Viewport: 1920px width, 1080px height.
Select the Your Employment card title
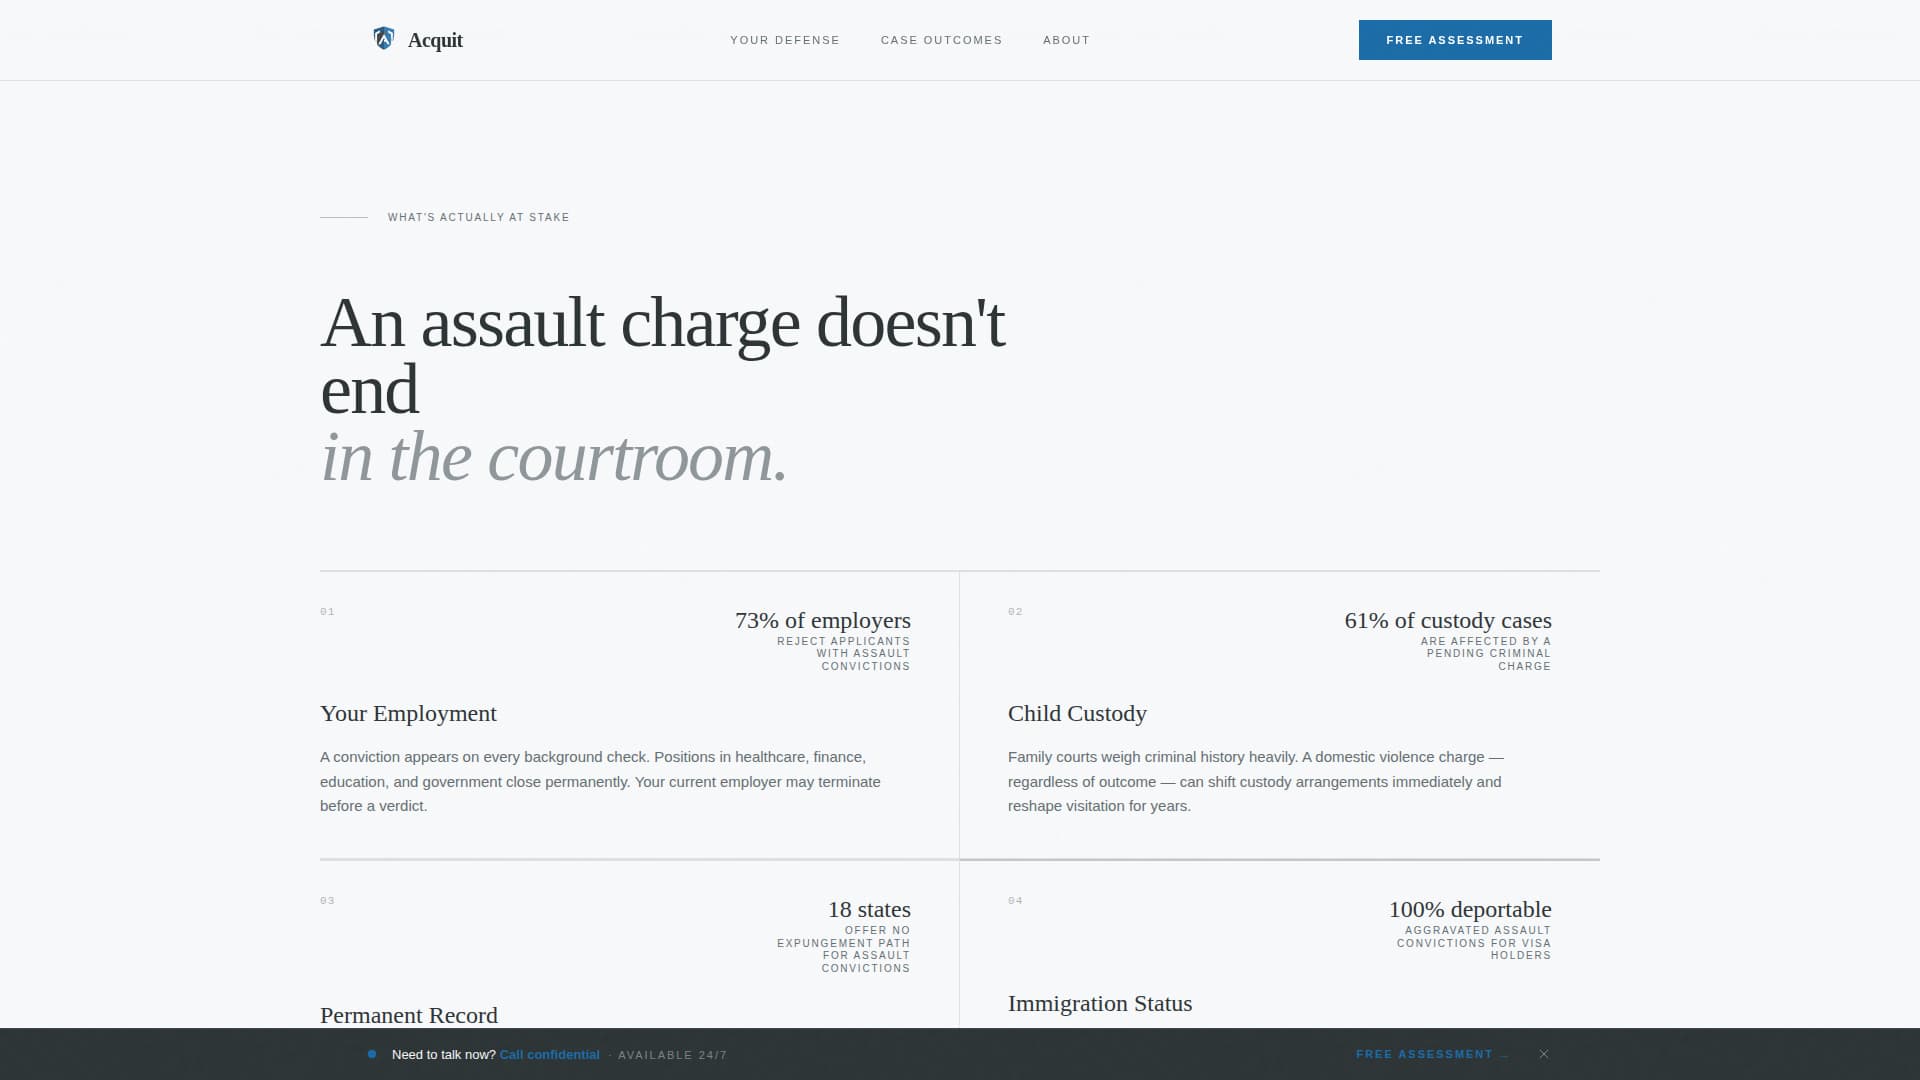pos(407,714)
